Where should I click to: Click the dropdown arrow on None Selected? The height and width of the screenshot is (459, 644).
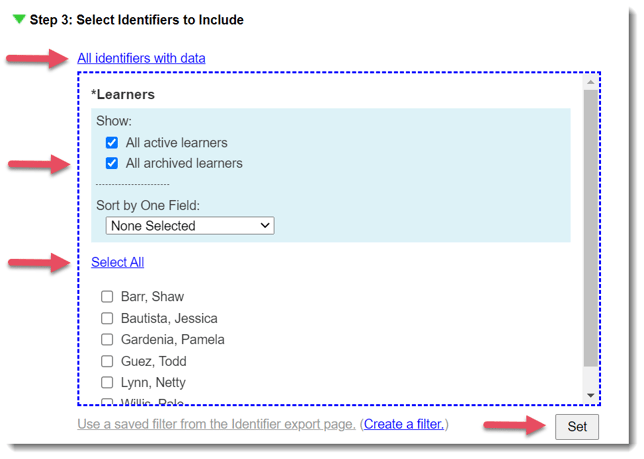(x=265, y=226)
